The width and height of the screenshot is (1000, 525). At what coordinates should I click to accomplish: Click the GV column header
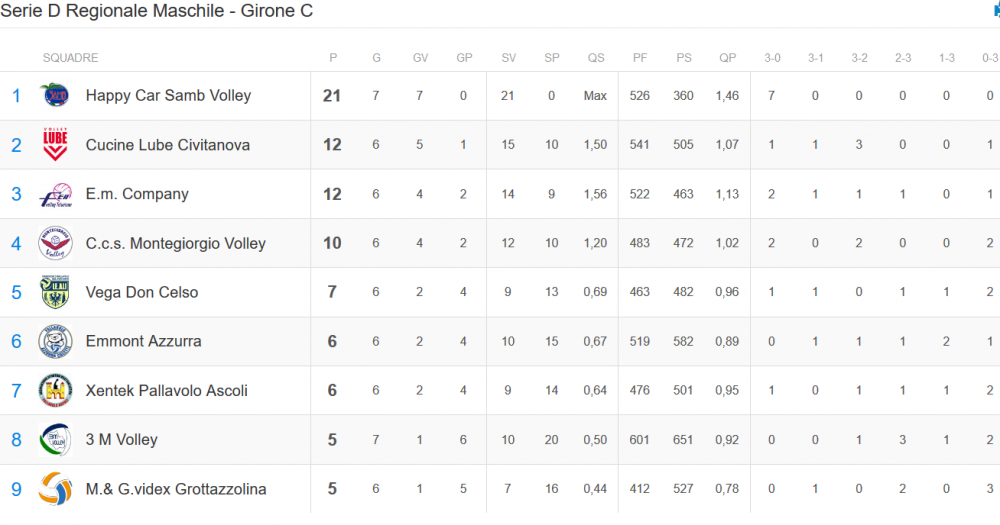[420, 58]
